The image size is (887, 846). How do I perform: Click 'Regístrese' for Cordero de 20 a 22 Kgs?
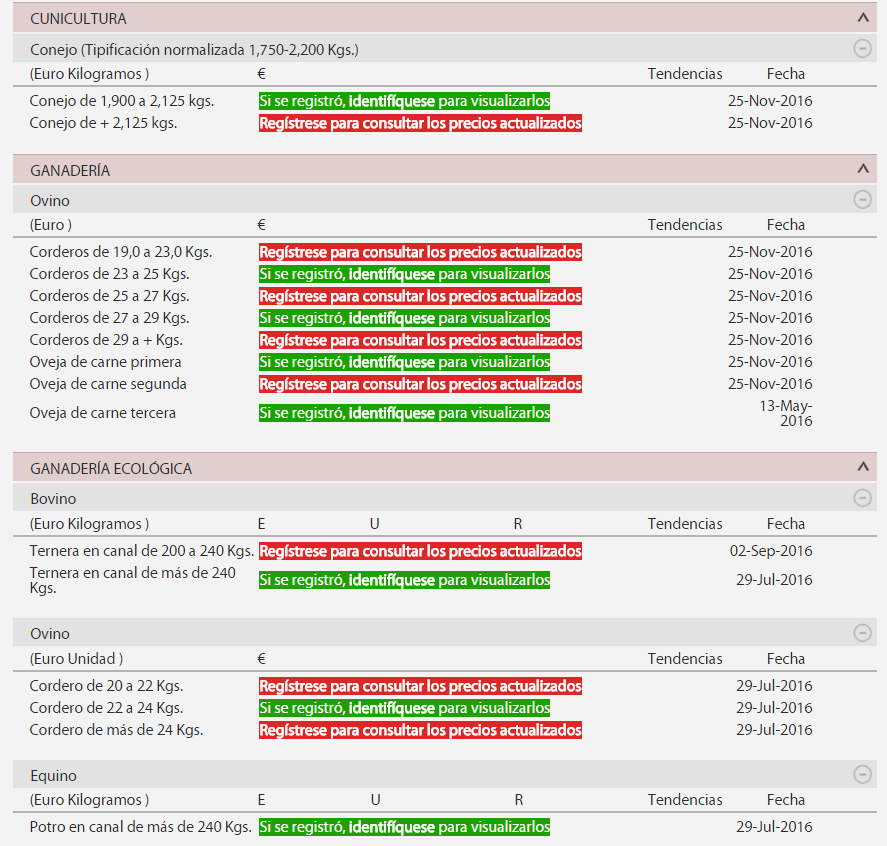286,687
